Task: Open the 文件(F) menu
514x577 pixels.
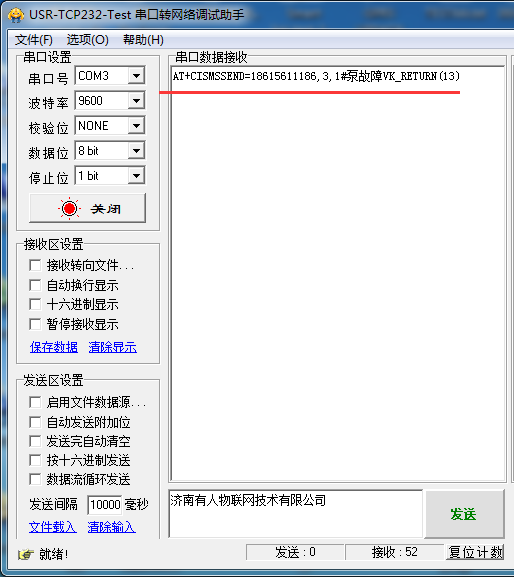Action: click(x=34, y=39)
